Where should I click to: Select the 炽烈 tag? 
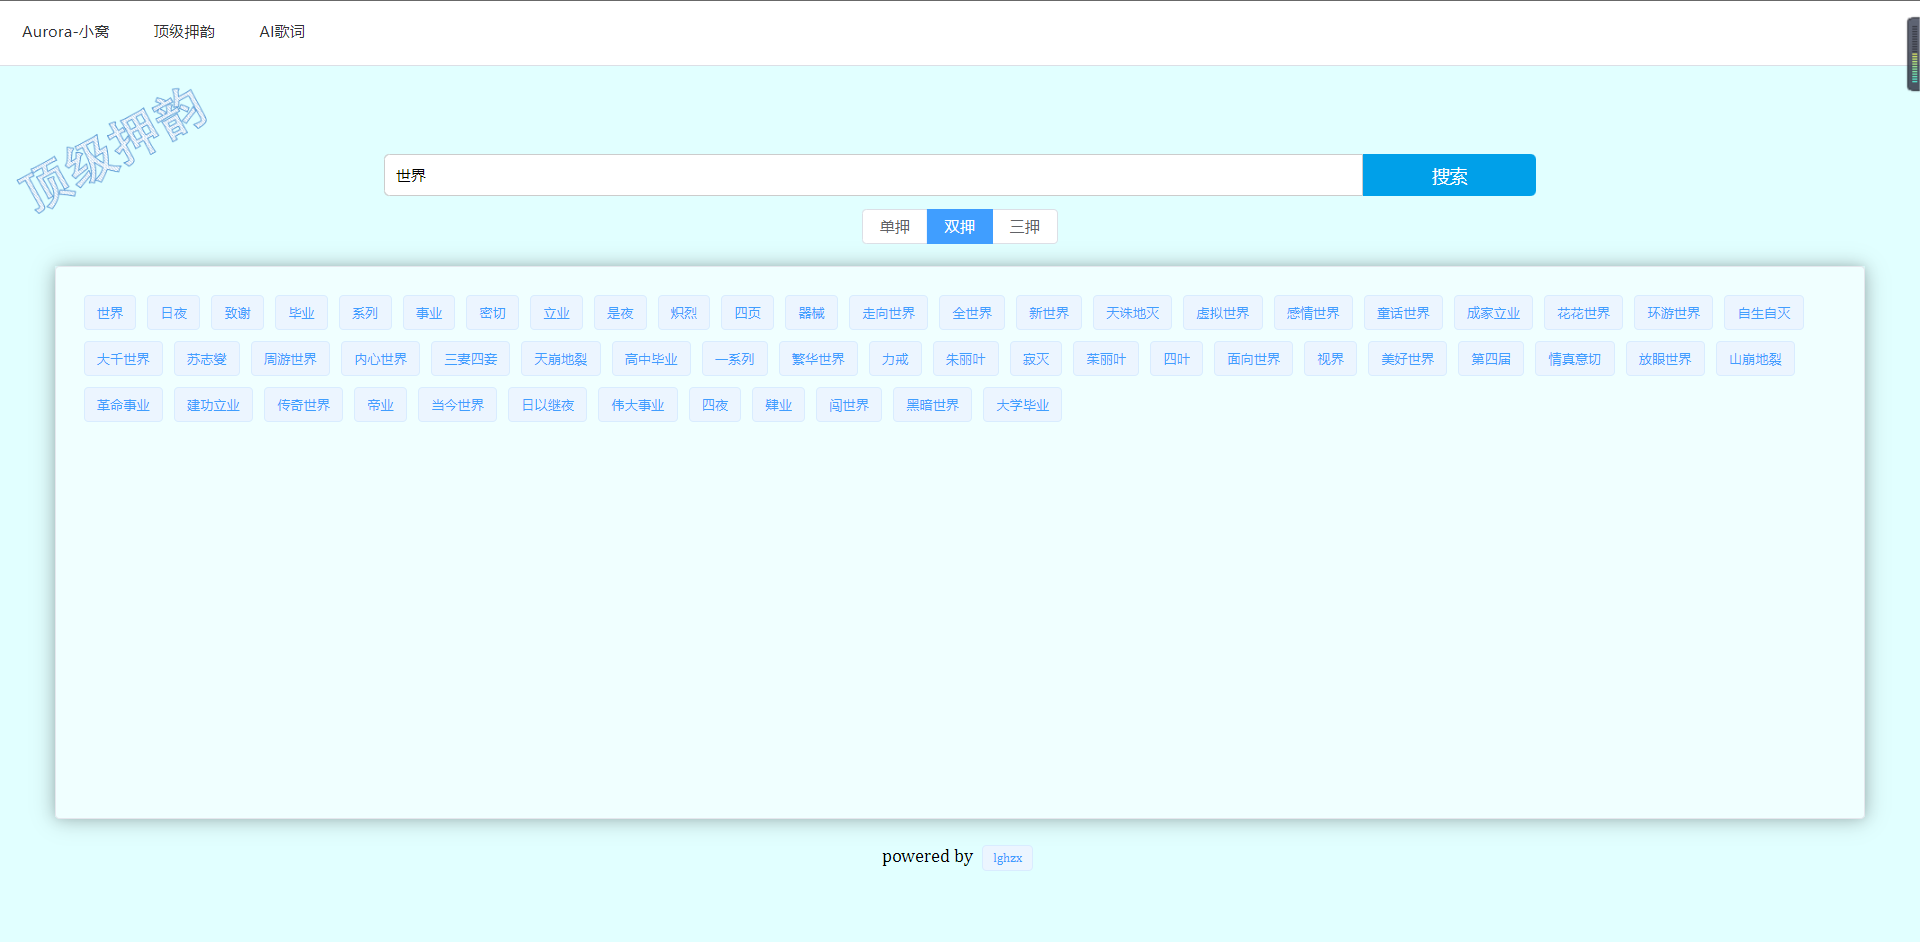[684, 313]
